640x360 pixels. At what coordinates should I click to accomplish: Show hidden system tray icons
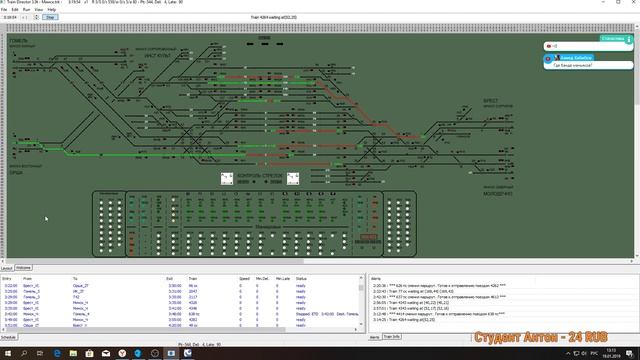tap(568, 353)
